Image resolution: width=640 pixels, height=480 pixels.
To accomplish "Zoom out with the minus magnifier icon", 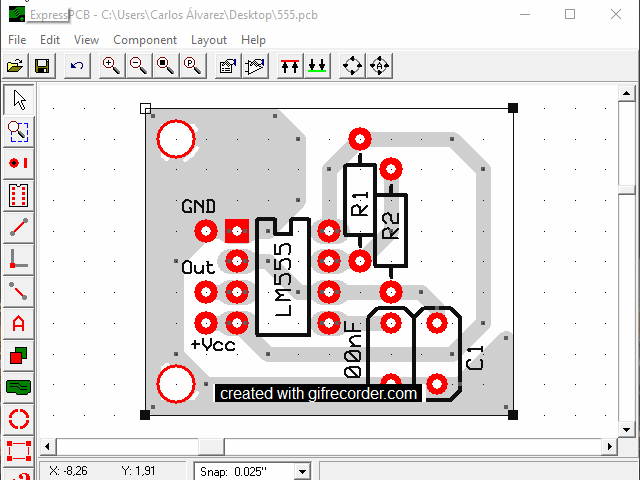I will [138, 65].
